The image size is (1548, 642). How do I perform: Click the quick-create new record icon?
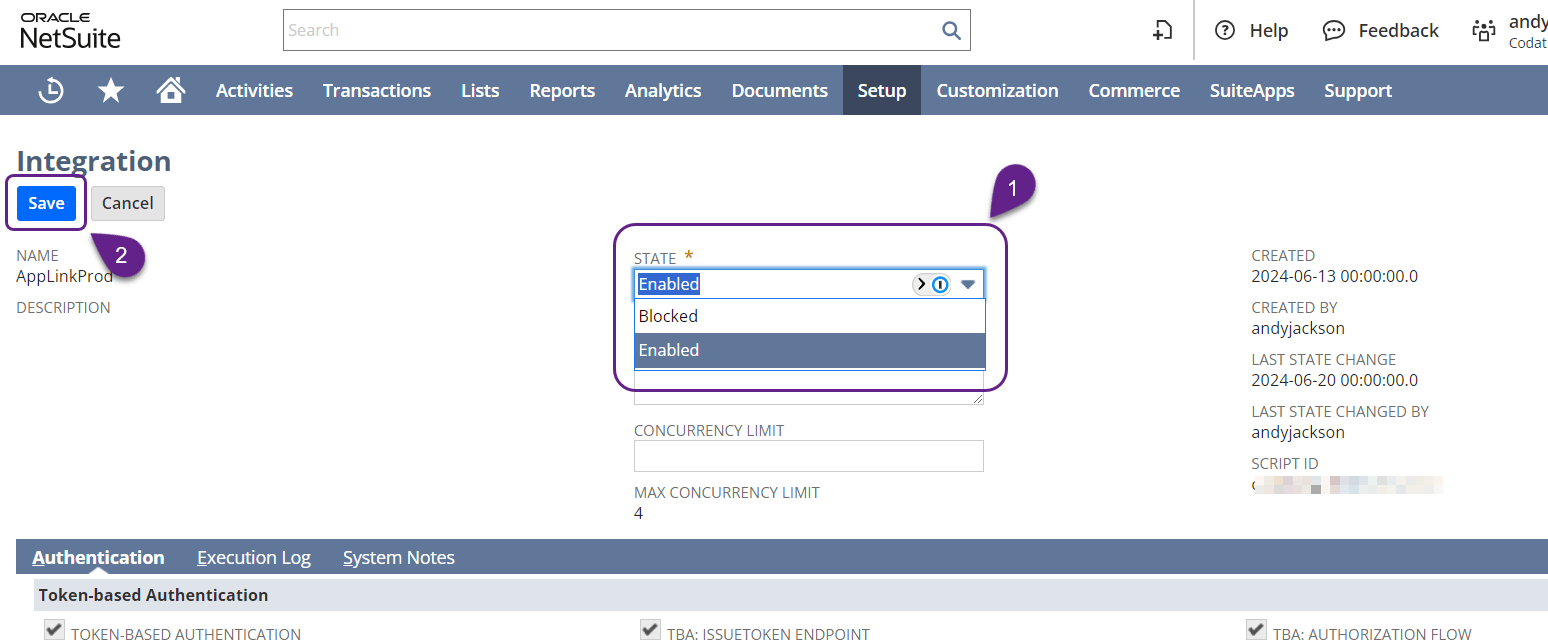(x=1162, y=30)
